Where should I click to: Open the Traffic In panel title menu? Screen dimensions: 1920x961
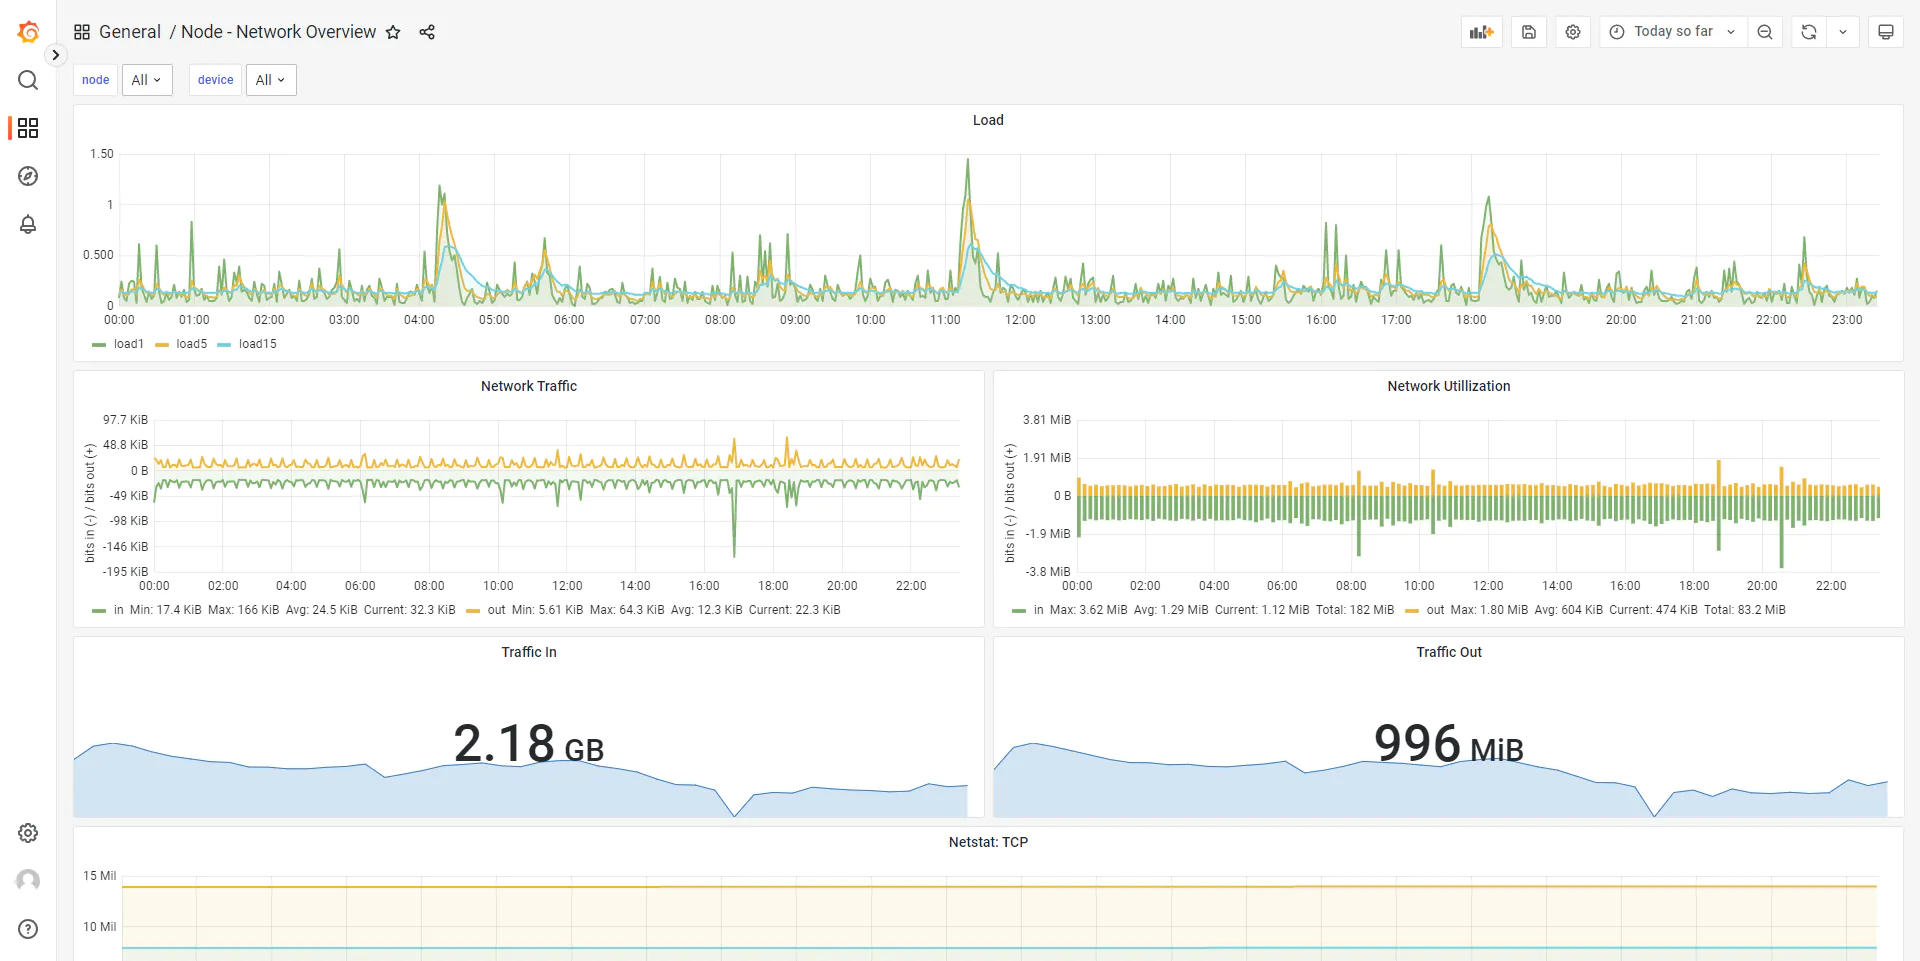pyautogui.click(x=529, y=652)
